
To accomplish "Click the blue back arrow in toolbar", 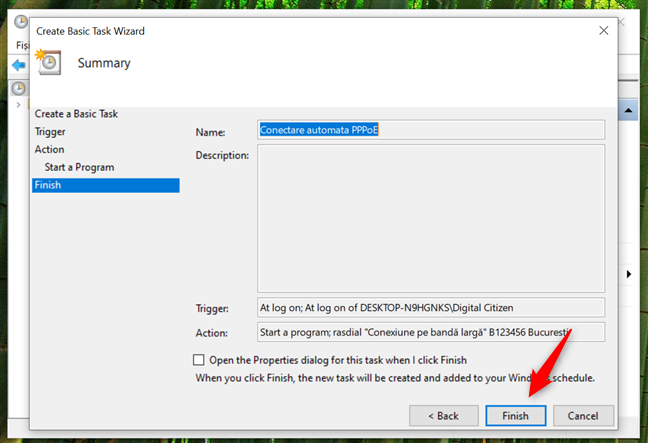I will point(18,65).
